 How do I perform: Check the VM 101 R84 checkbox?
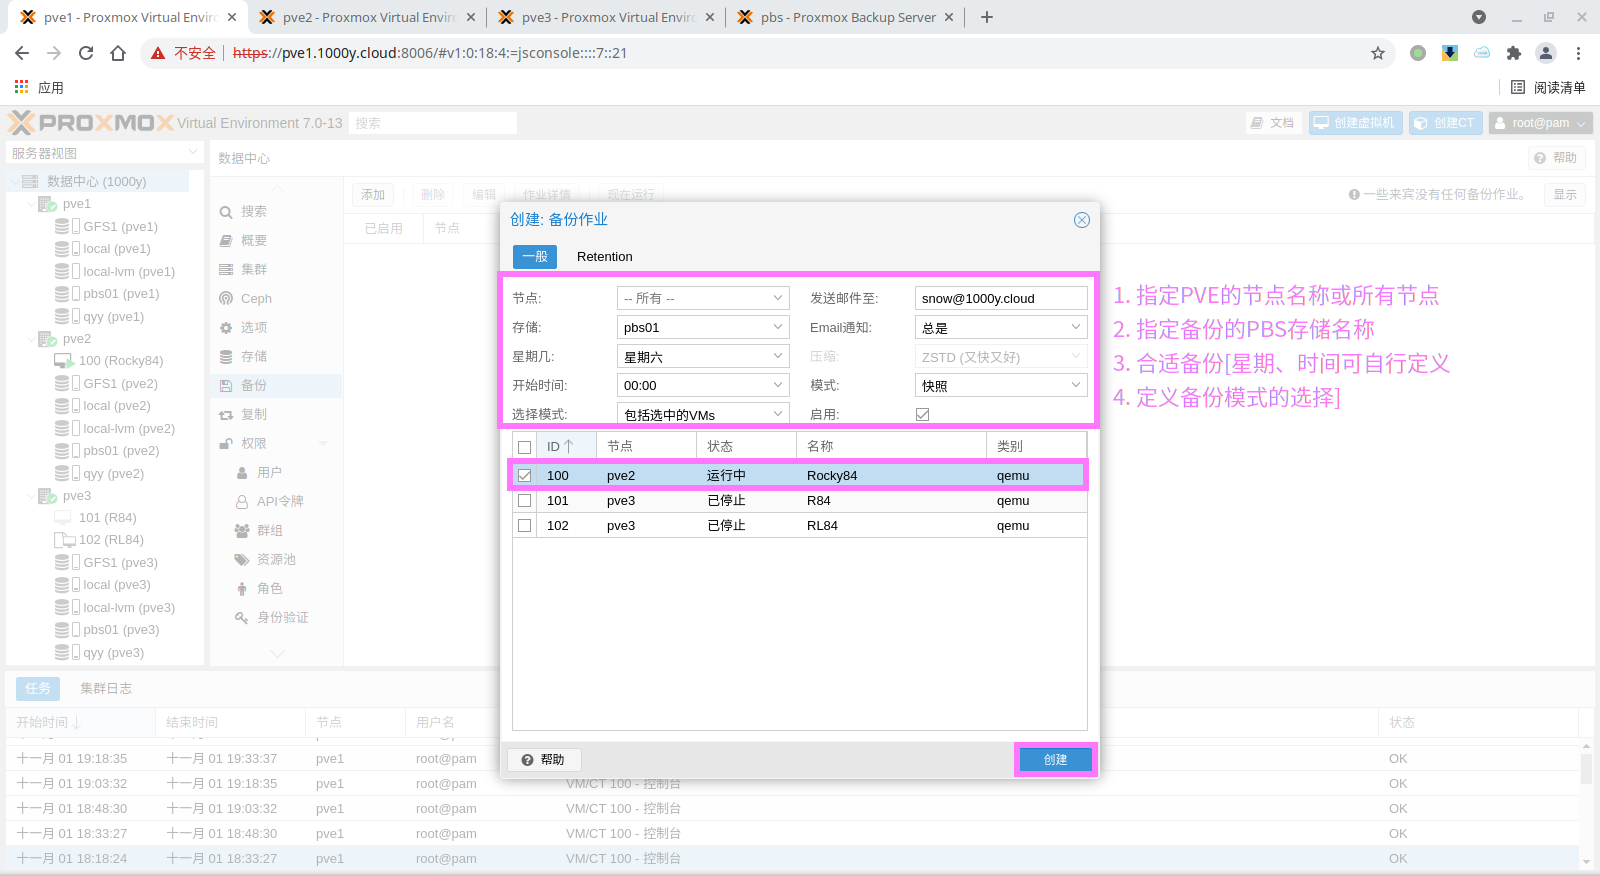pos(525,501)
